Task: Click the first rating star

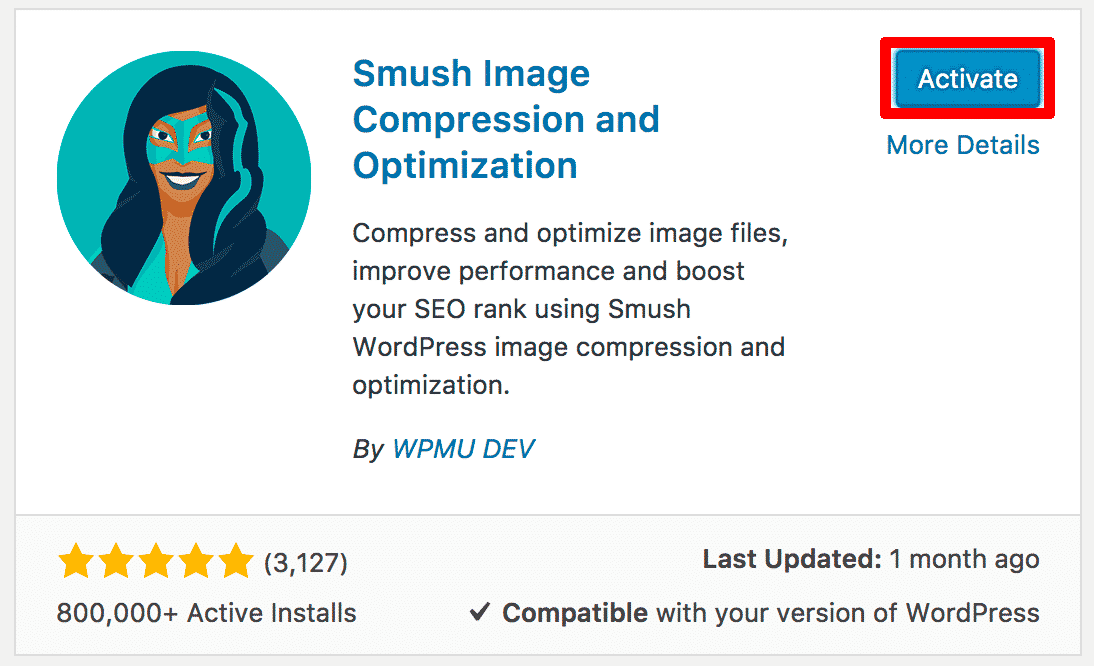Action: pos(75,561)
